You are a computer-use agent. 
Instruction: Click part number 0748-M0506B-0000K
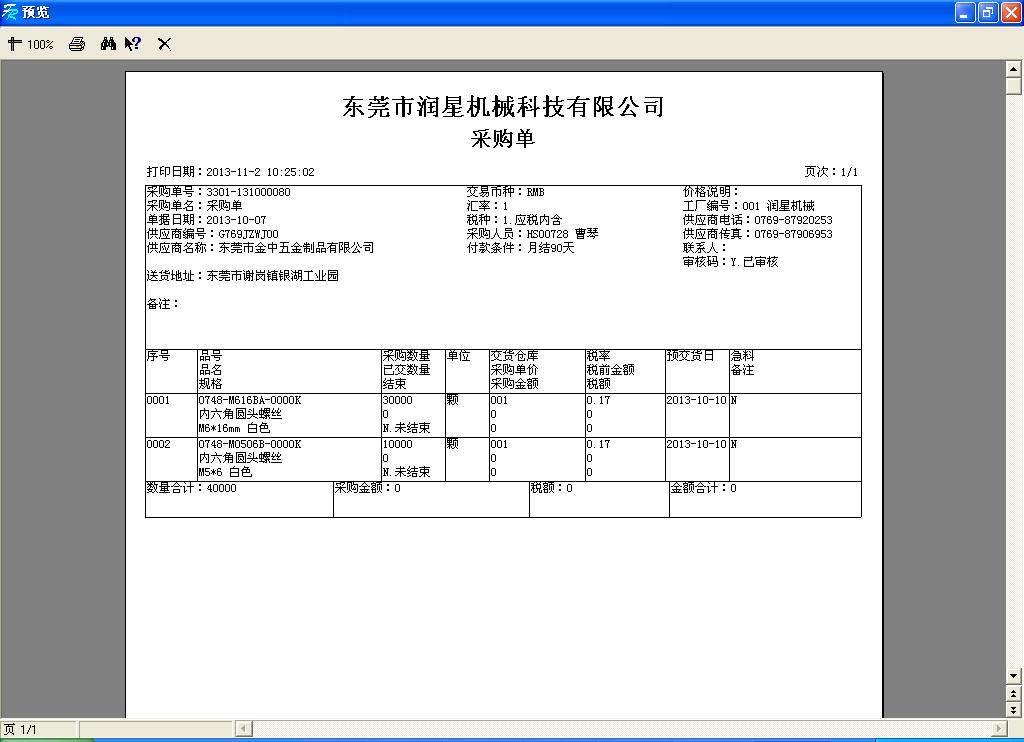[x=249, y=444]
